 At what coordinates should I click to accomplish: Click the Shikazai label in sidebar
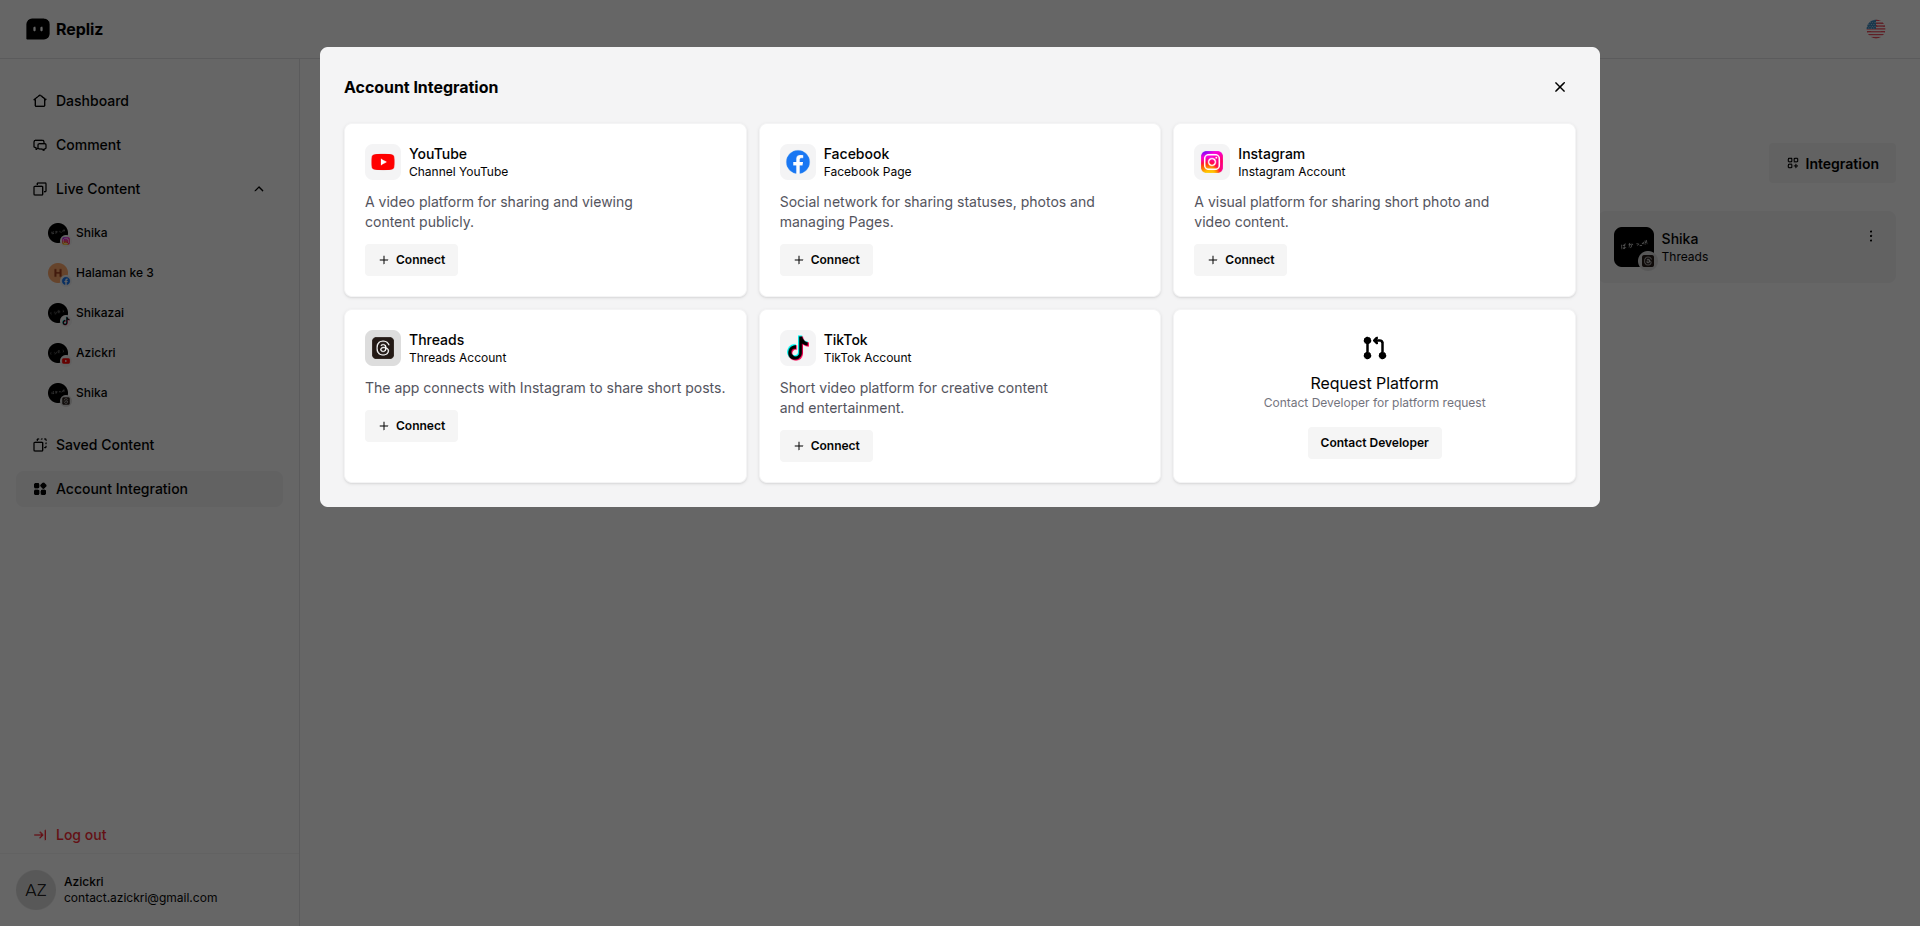click(100, 313)
